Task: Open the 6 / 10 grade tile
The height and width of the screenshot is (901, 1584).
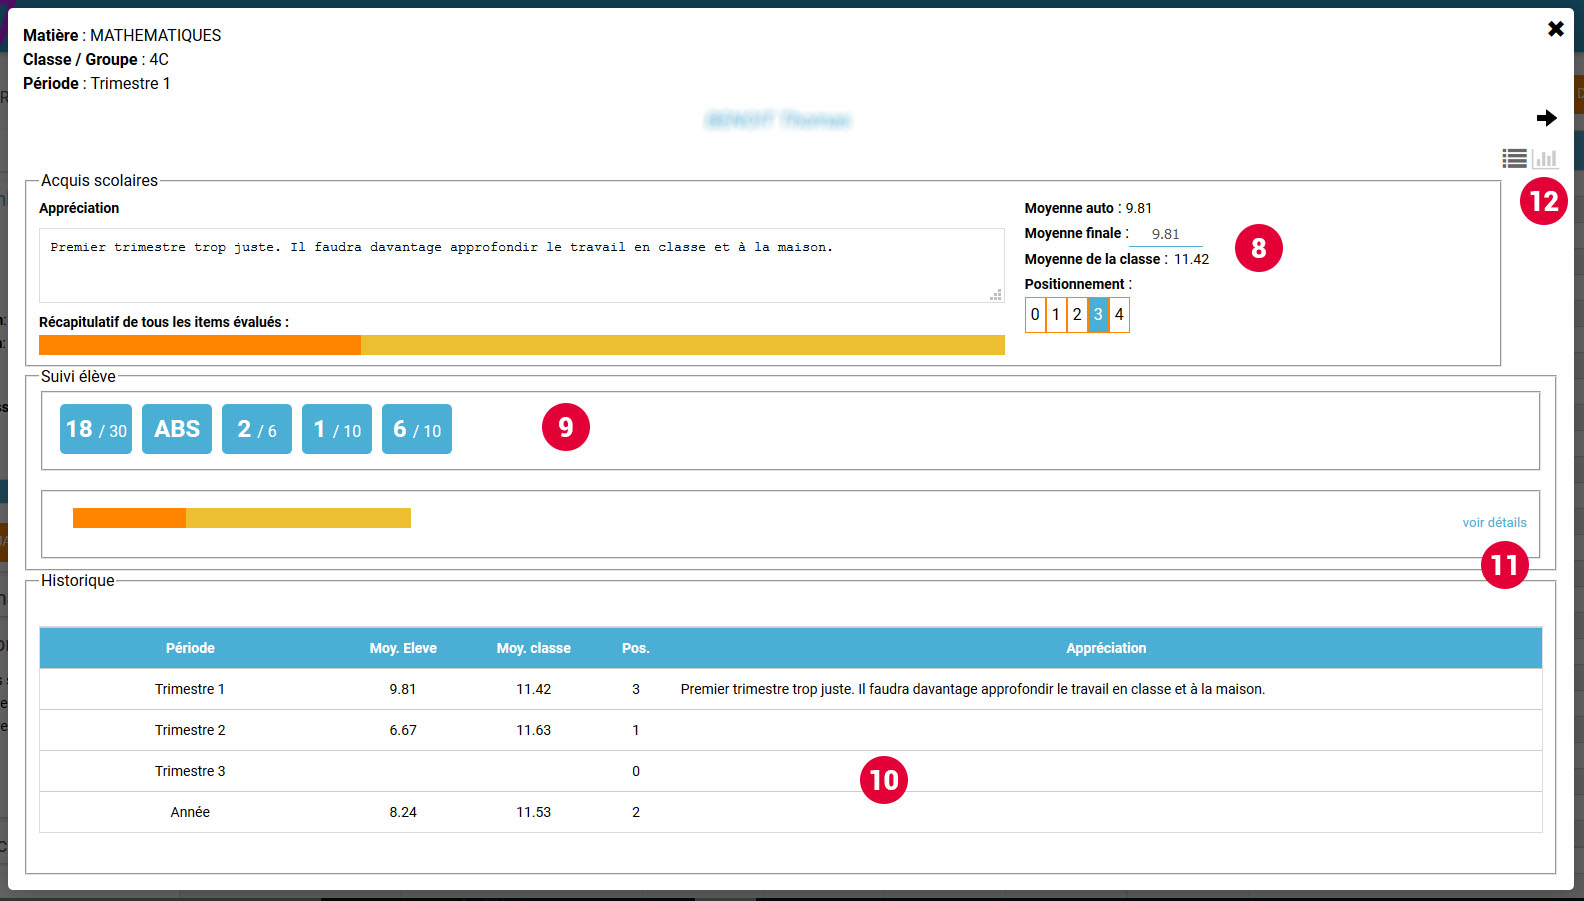Action: (x=417, y=429)
